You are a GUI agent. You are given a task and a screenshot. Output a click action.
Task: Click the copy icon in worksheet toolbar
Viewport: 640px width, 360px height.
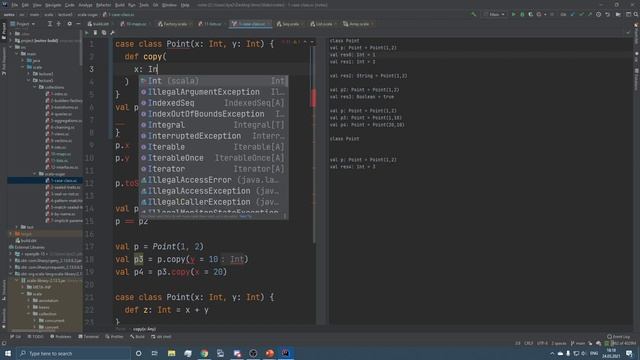(x=104, y=33)
